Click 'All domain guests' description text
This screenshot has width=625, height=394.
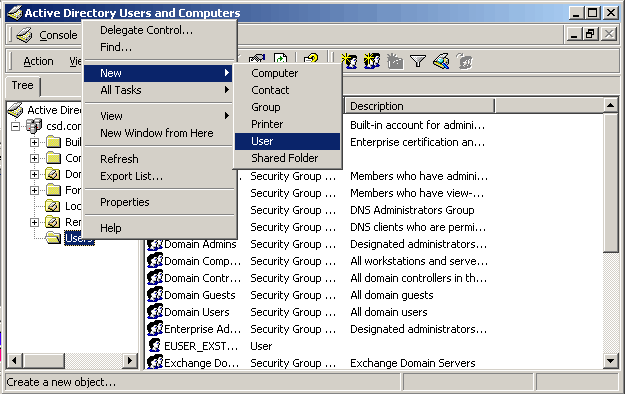click(392, 295)
